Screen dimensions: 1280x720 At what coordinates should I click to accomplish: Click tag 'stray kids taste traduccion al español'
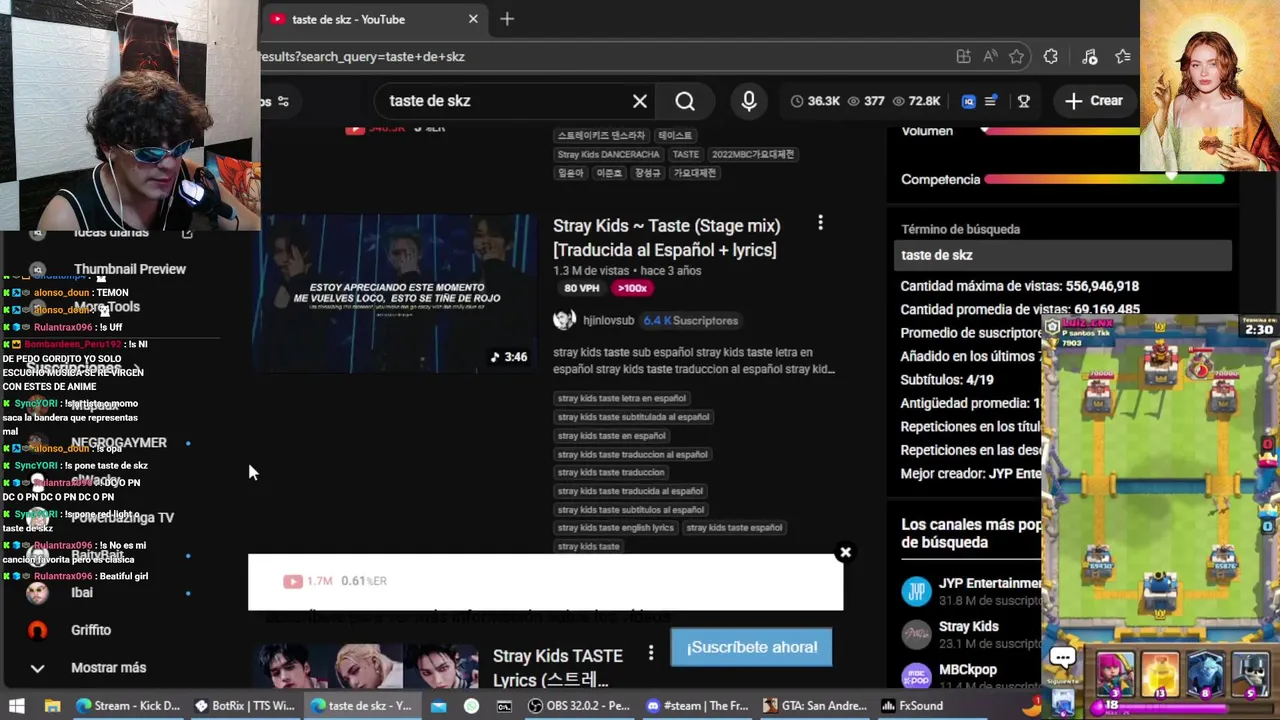coord(633,454)
